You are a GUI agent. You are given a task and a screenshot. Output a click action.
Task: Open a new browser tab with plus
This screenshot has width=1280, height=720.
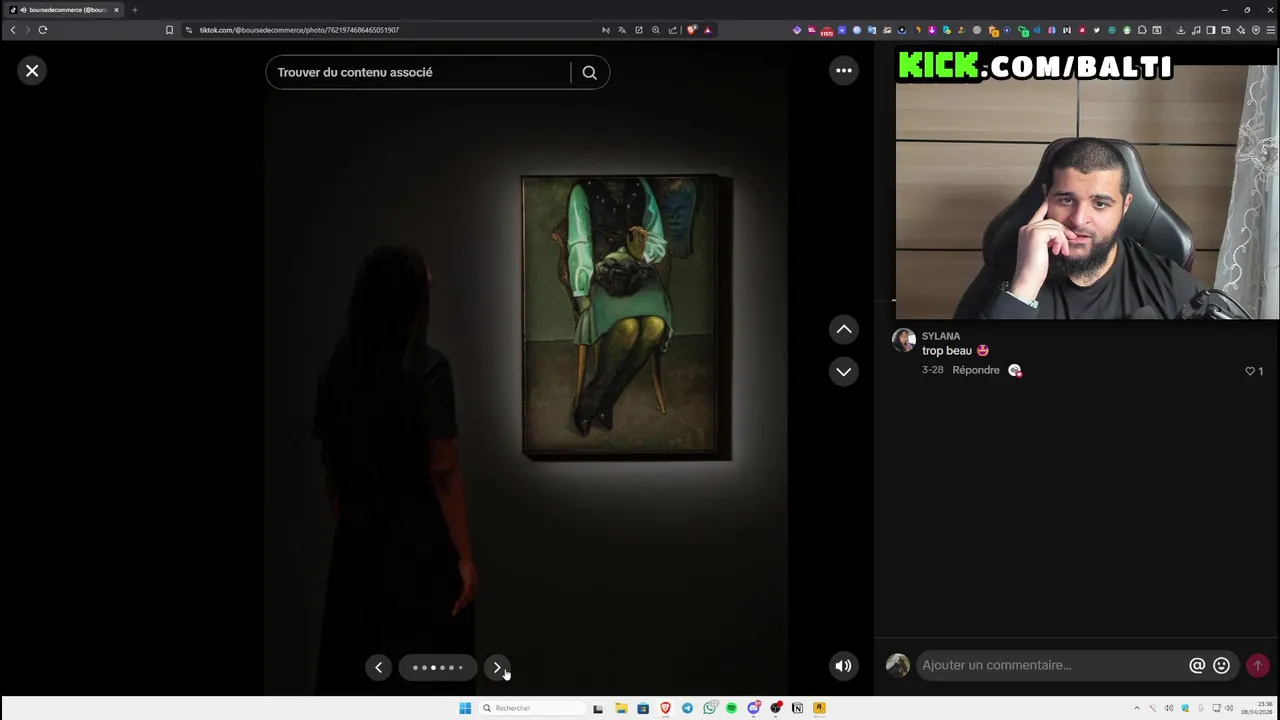134,10
